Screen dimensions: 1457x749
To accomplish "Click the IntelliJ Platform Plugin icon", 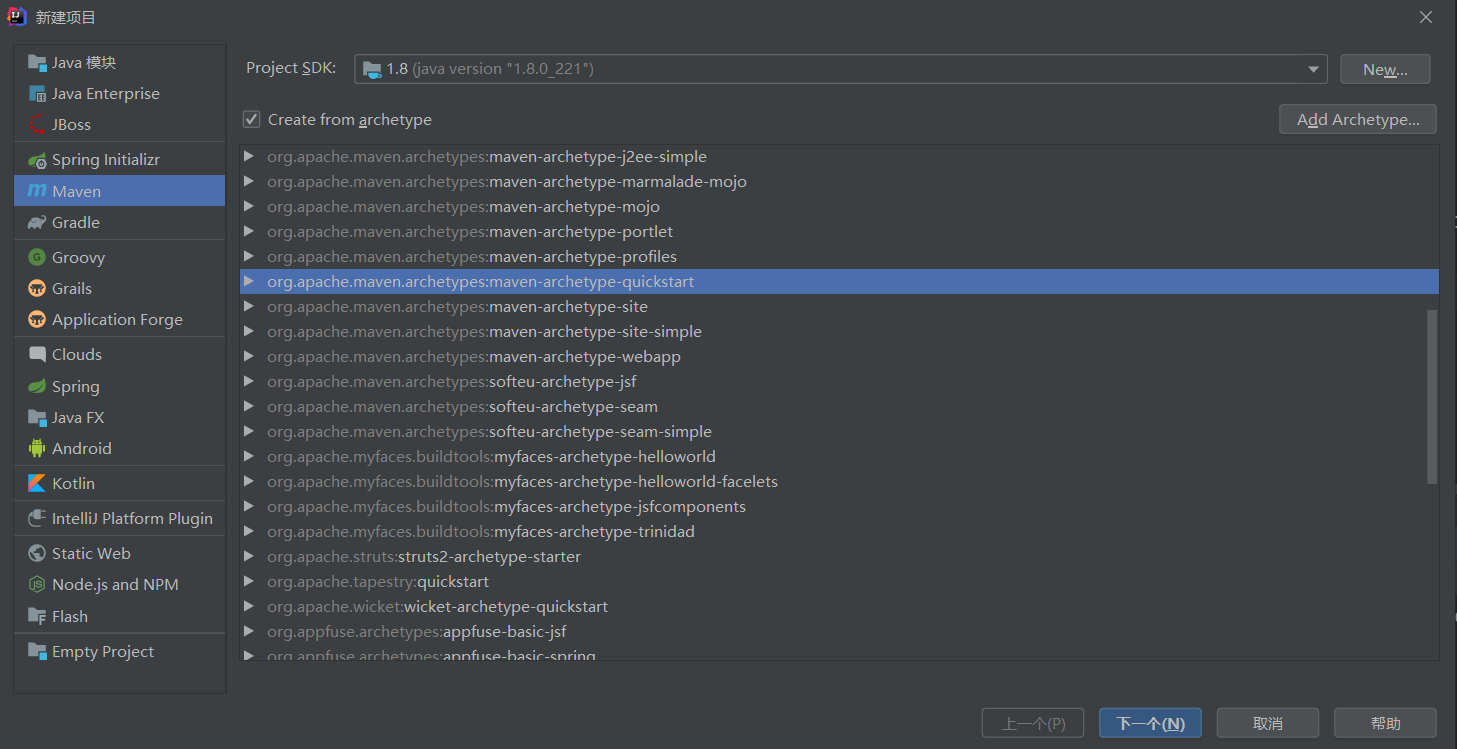I will pyautogui.click(x=37, y=518).
